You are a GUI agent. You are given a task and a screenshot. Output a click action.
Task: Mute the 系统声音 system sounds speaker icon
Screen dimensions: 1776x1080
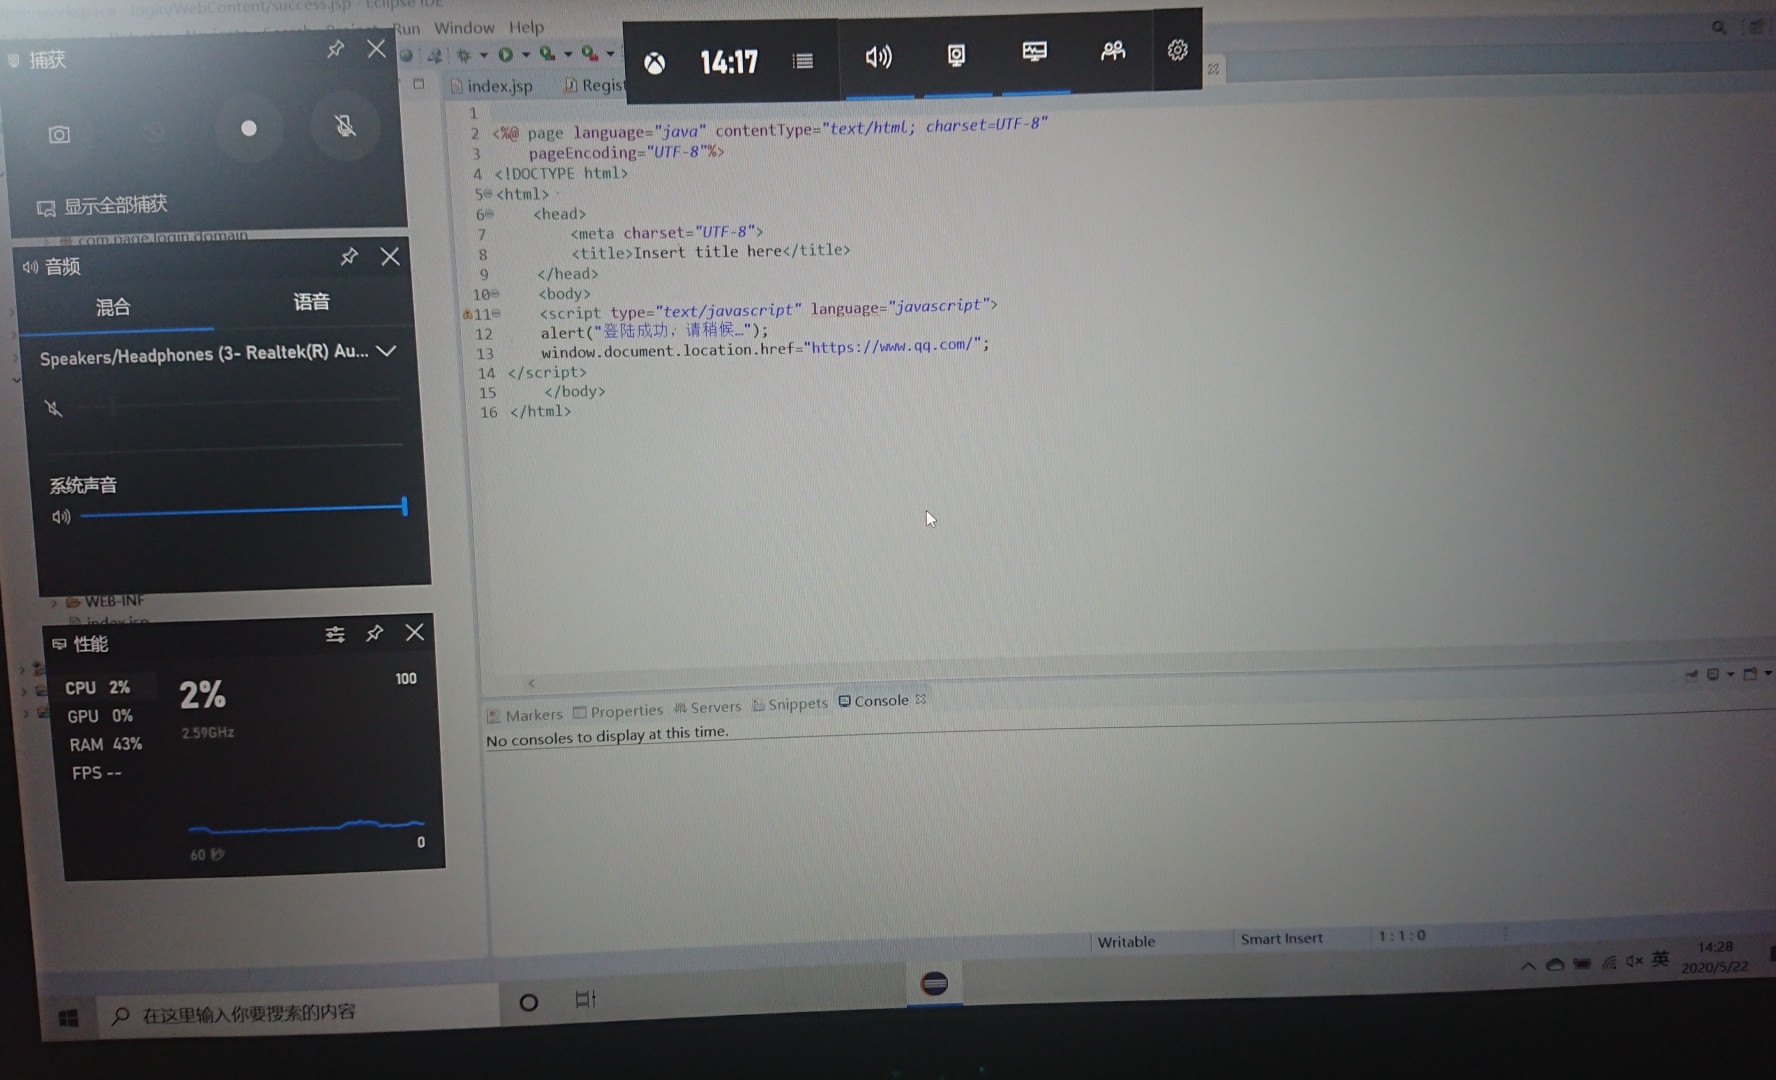coord(61,517)
